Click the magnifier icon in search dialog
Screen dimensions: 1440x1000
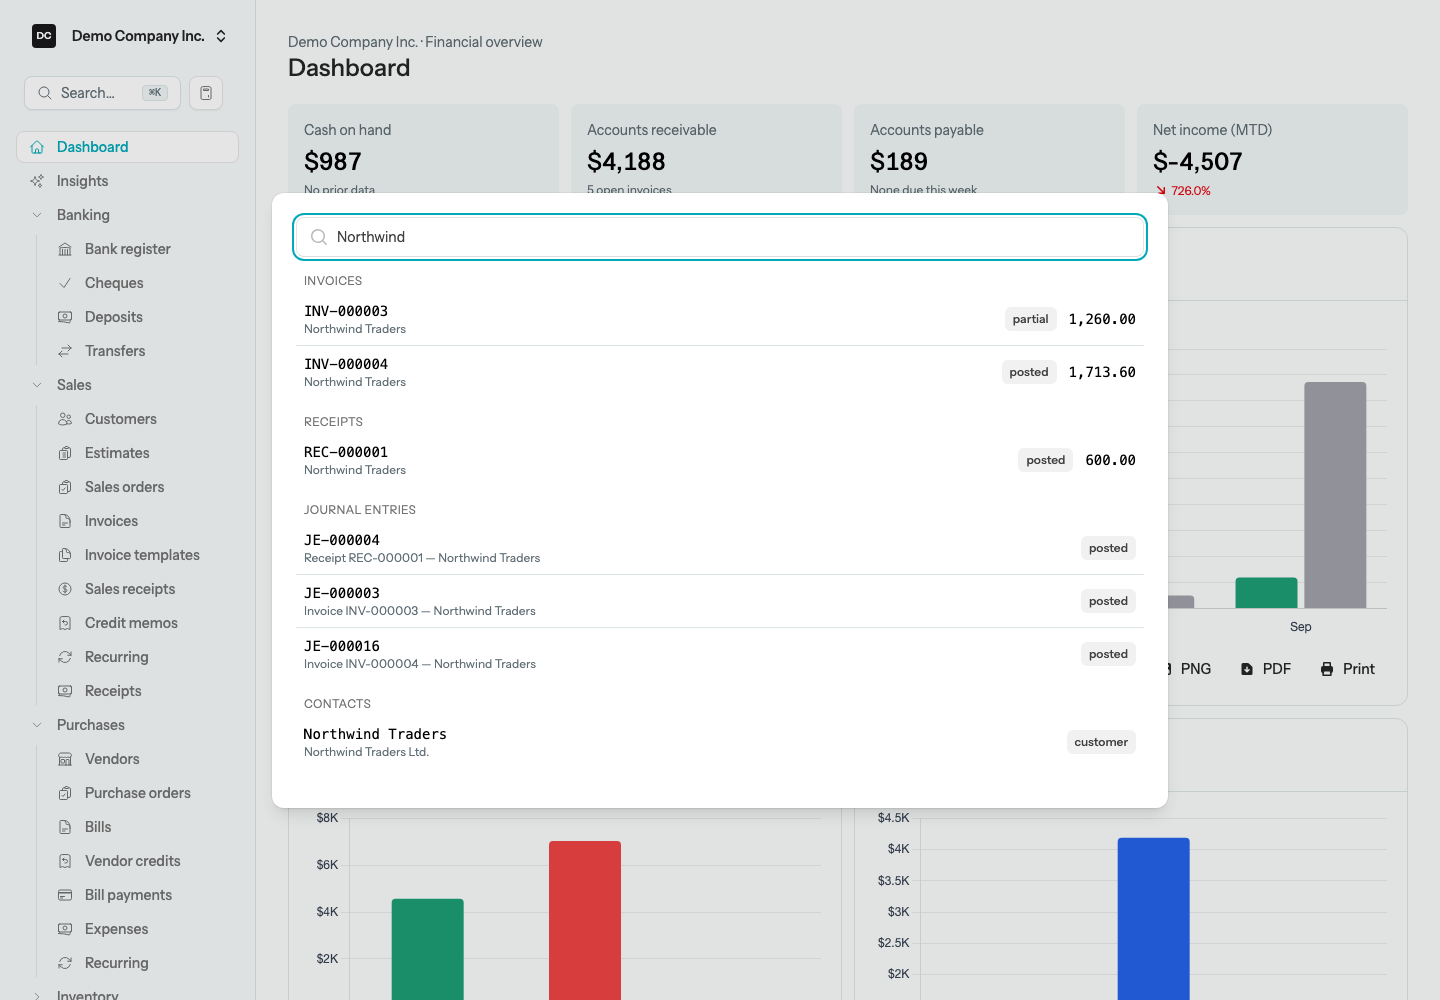click(319, 237)
